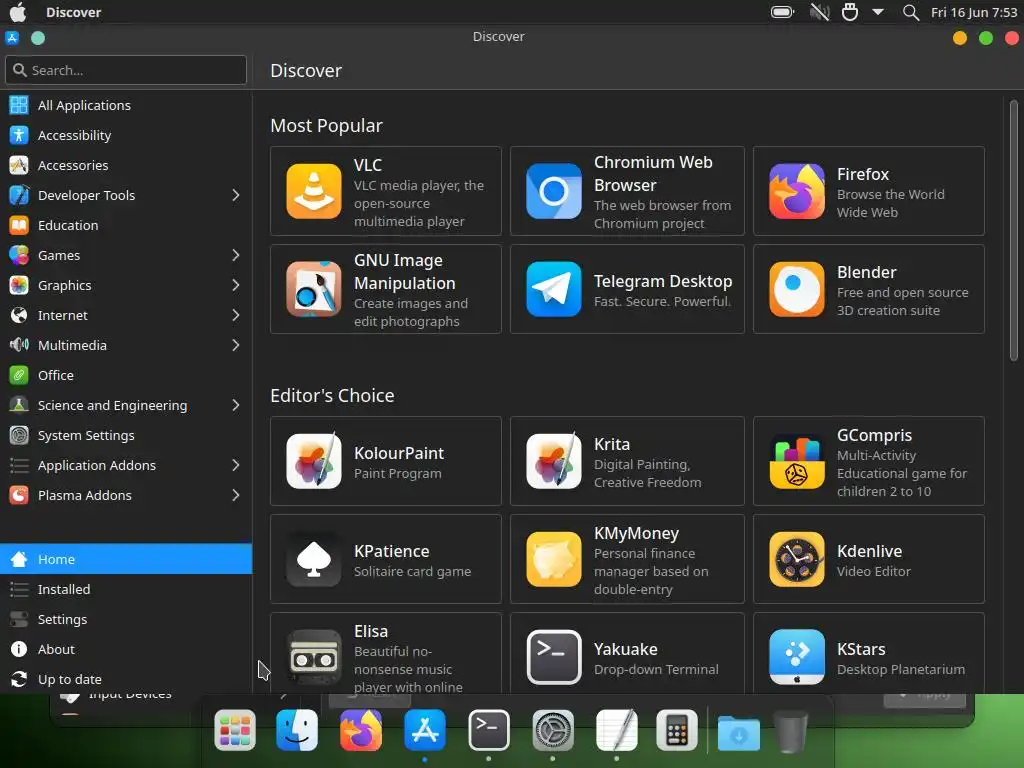Viewport: 1024px width, 768px height.
Task: Check the Up to date status
Action: click(126, 679)
